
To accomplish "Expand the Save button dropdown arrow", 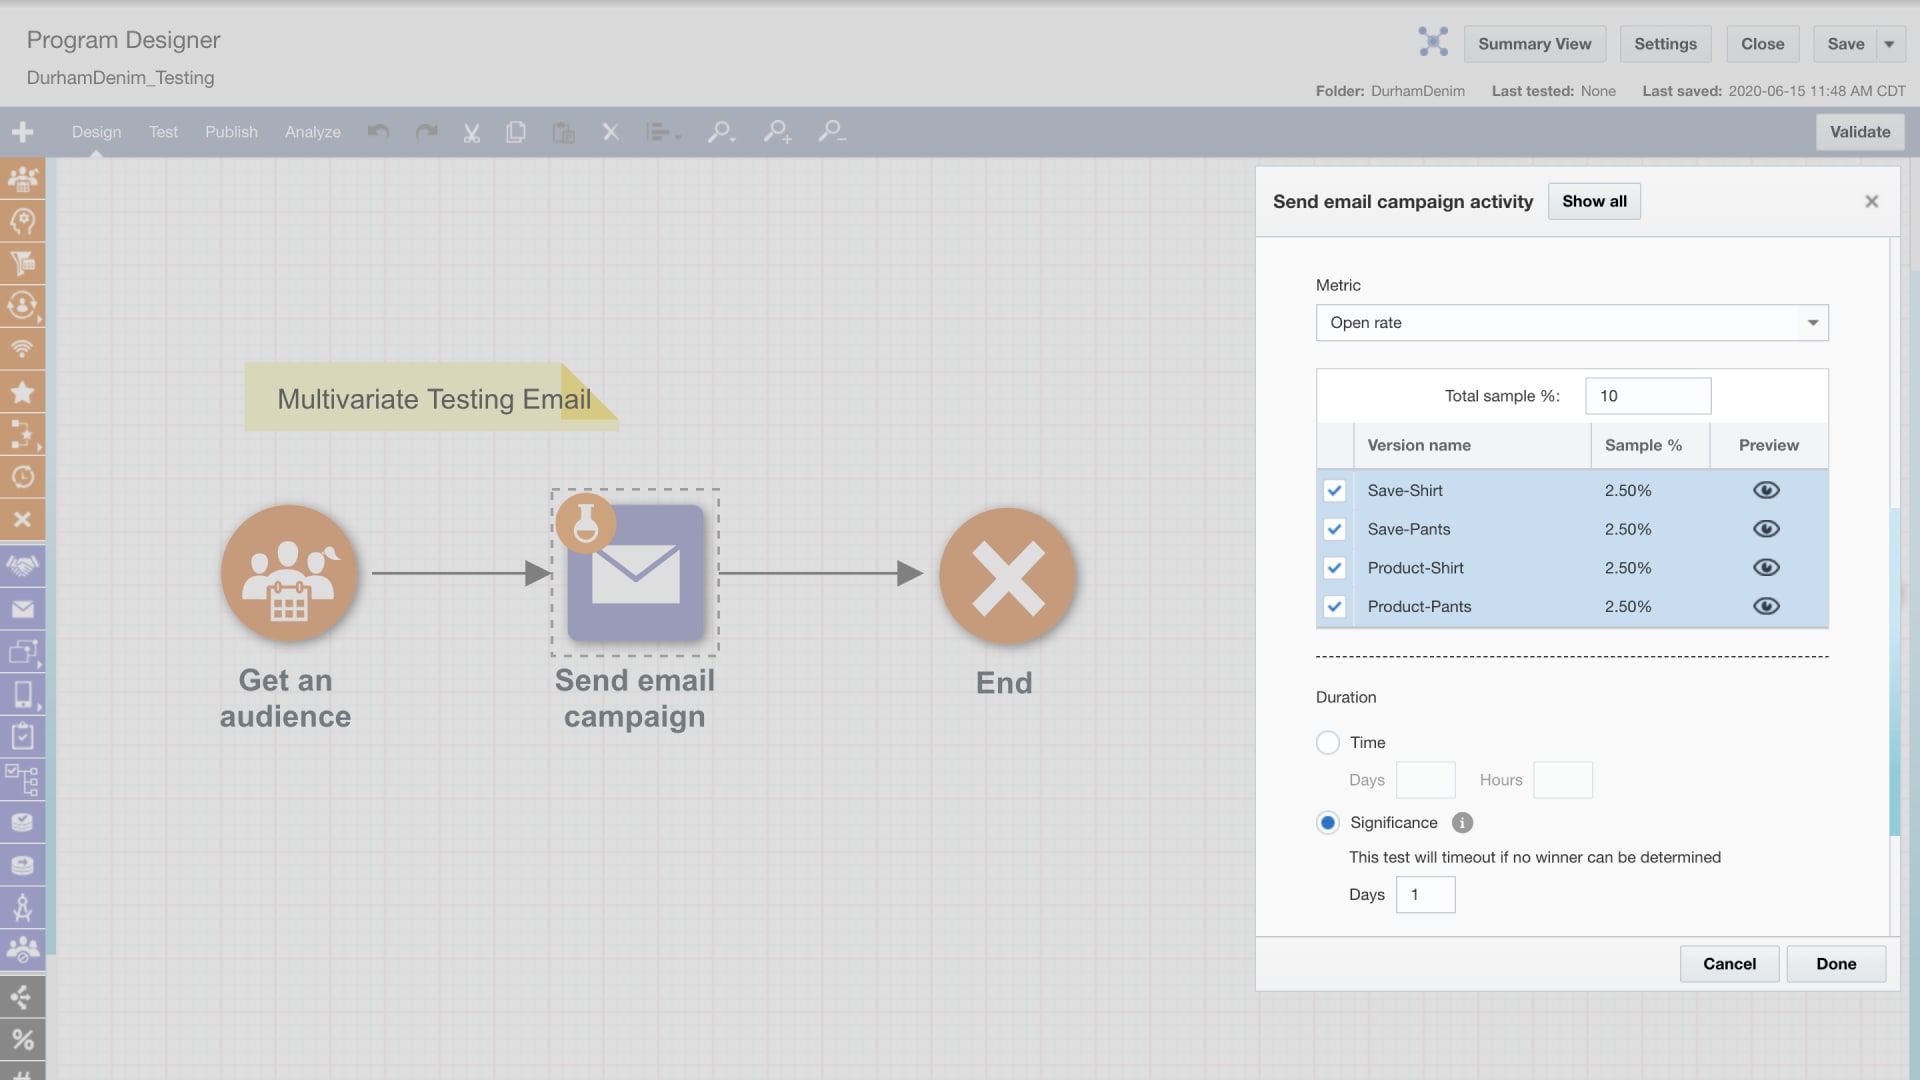I will pos(1889,44).
